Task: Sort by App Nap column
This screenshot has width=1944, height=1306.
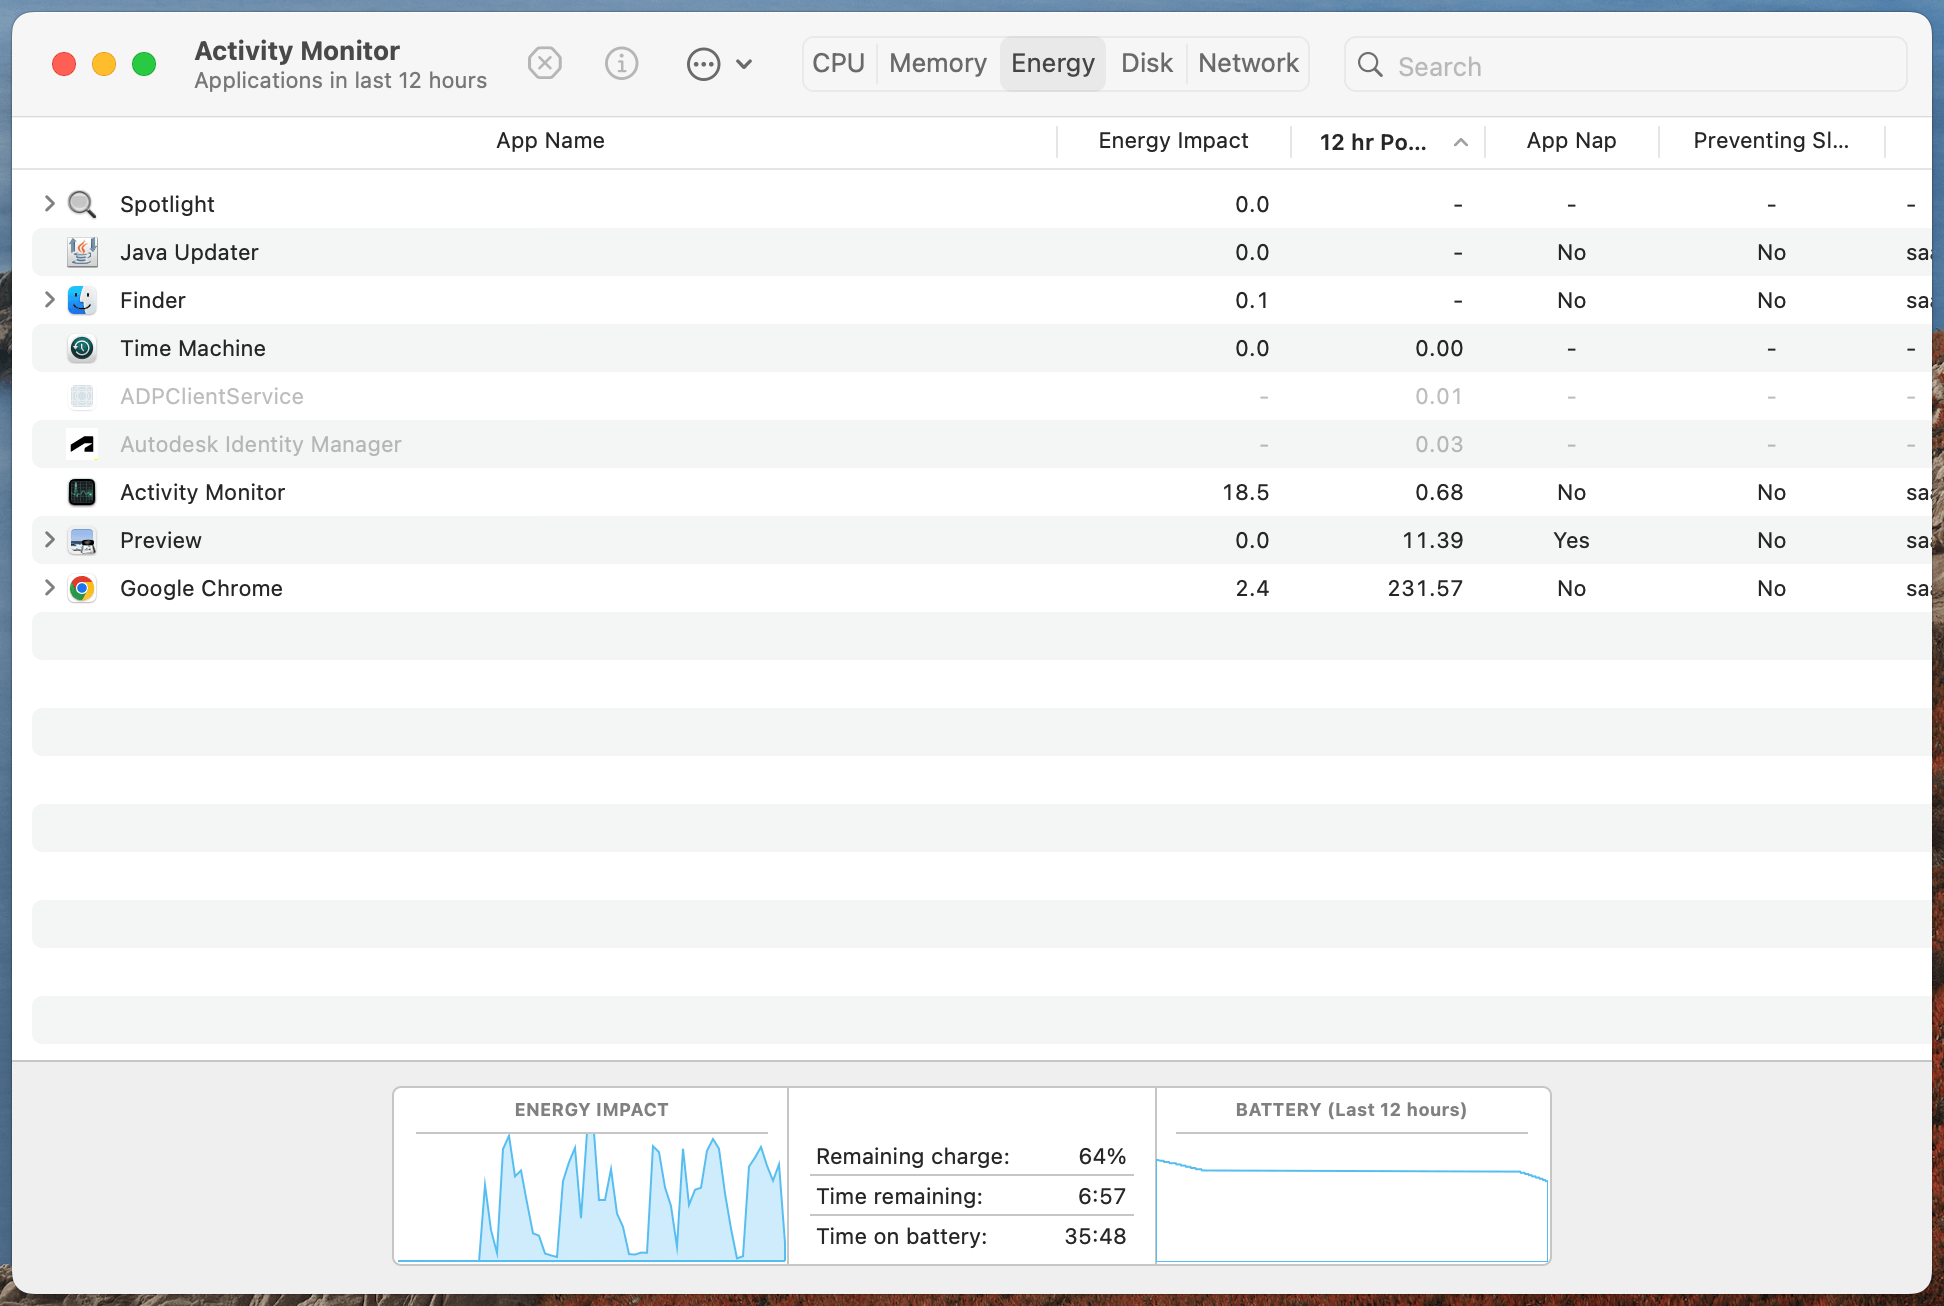Action: [1571, 141]
